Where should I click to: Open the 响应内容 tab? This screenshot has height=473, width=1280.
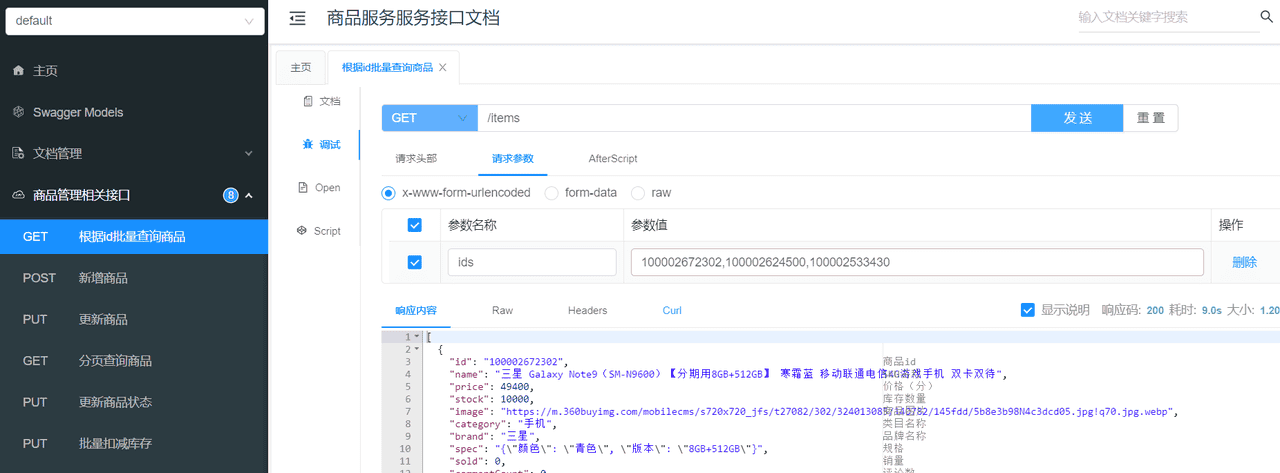tap(416, 310)
